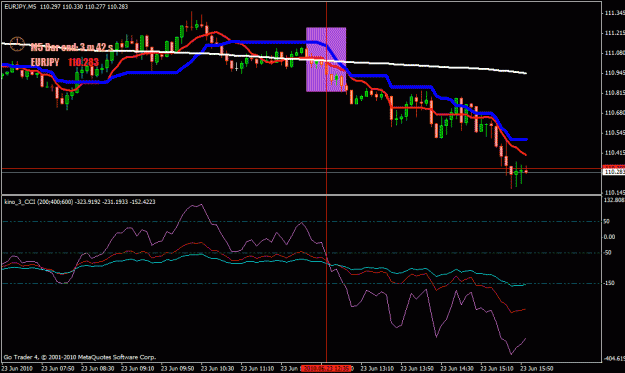Click the 23 Jun 09:50 time axis label
The height and width of the screenshot is (373, 625).
(x=177, y=369)
